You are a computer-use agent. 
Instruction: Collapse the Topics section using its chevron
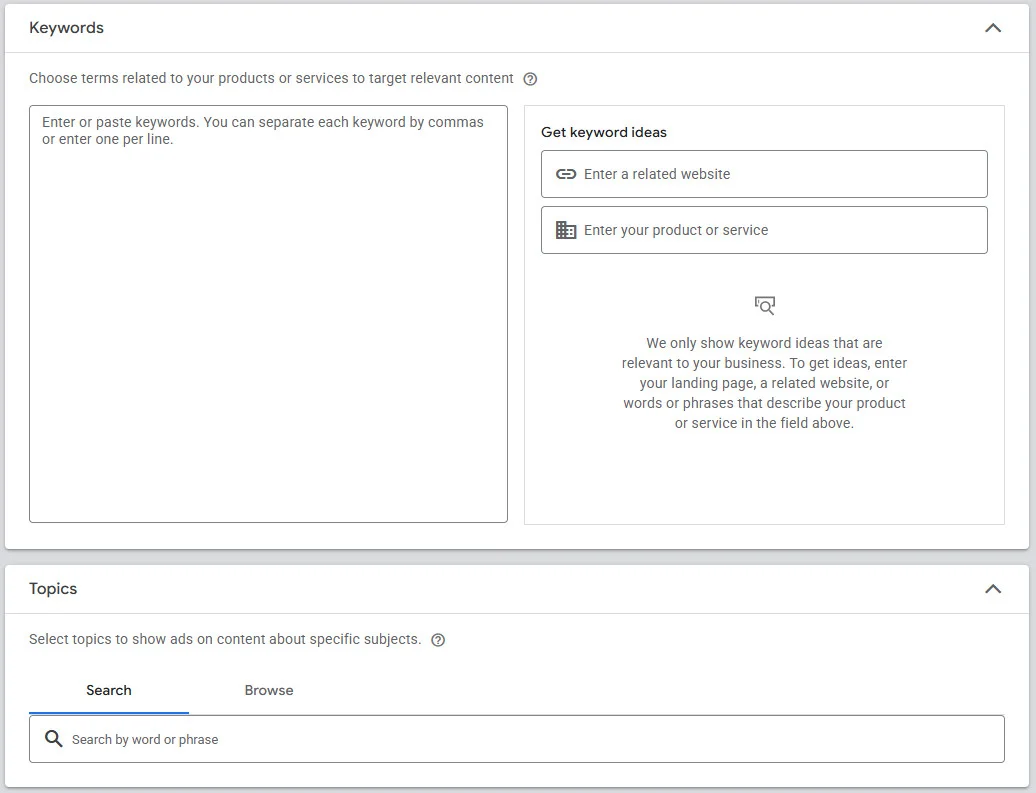point(993,589)
